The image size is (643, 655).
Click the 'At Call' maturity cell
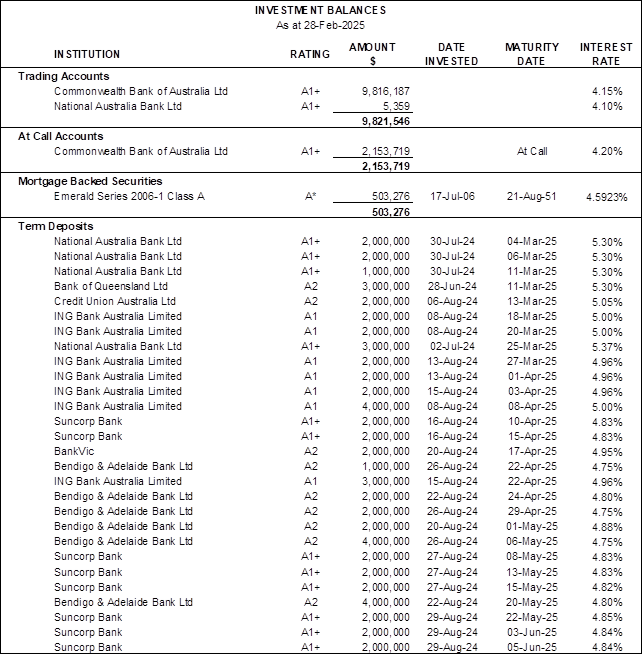(532, 151)
